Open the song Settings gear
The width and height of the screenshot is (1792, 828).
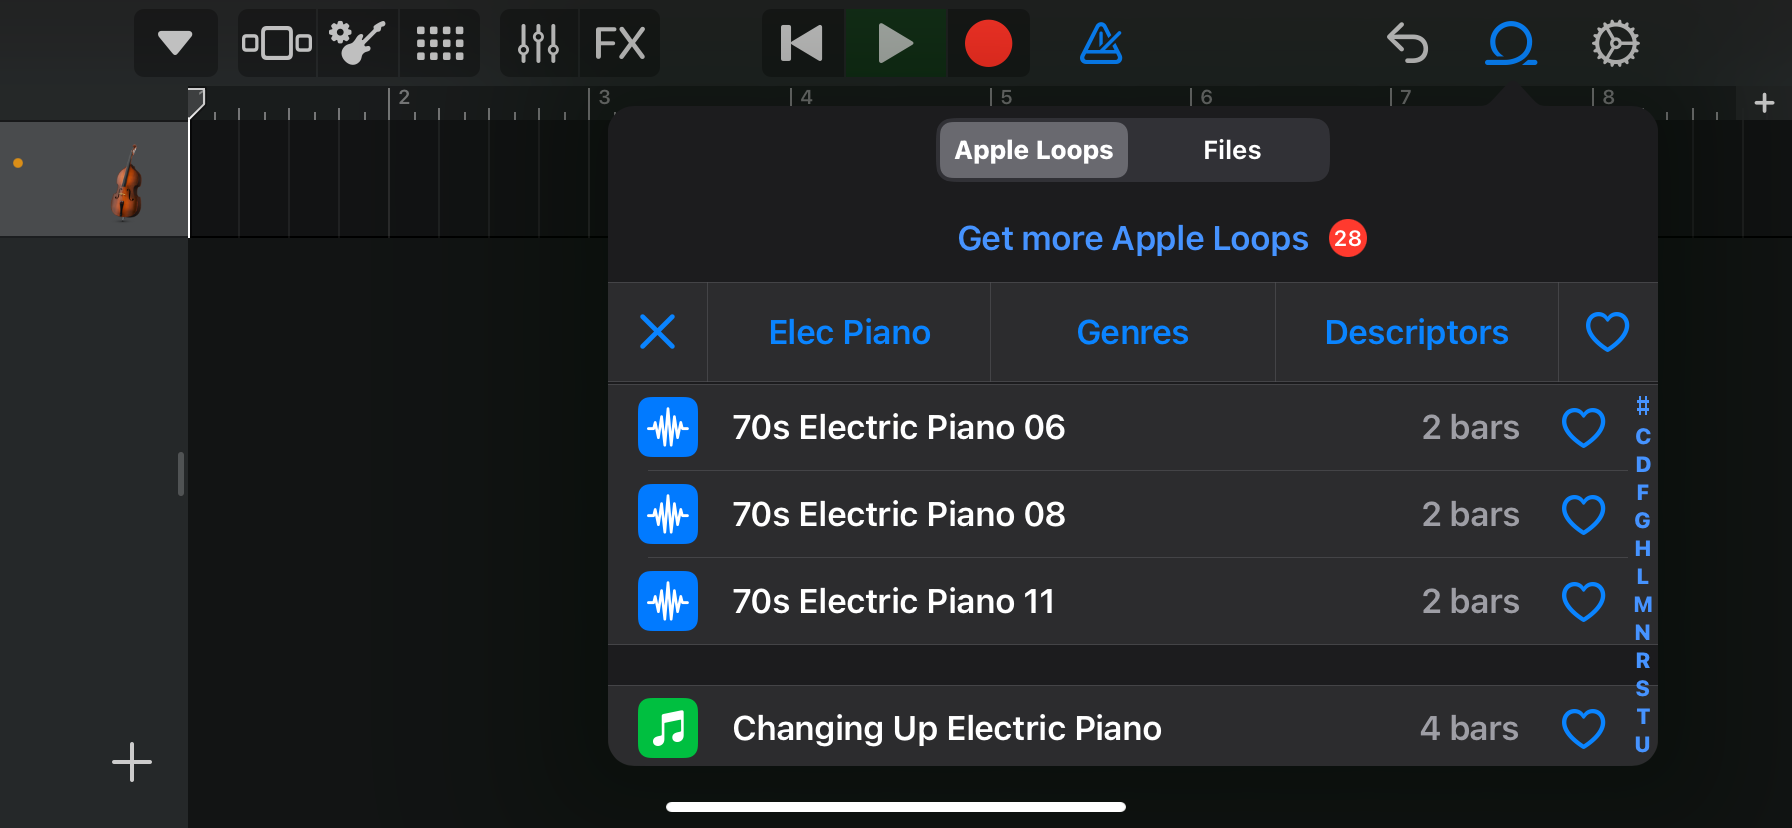click(x=1615, y=43)
